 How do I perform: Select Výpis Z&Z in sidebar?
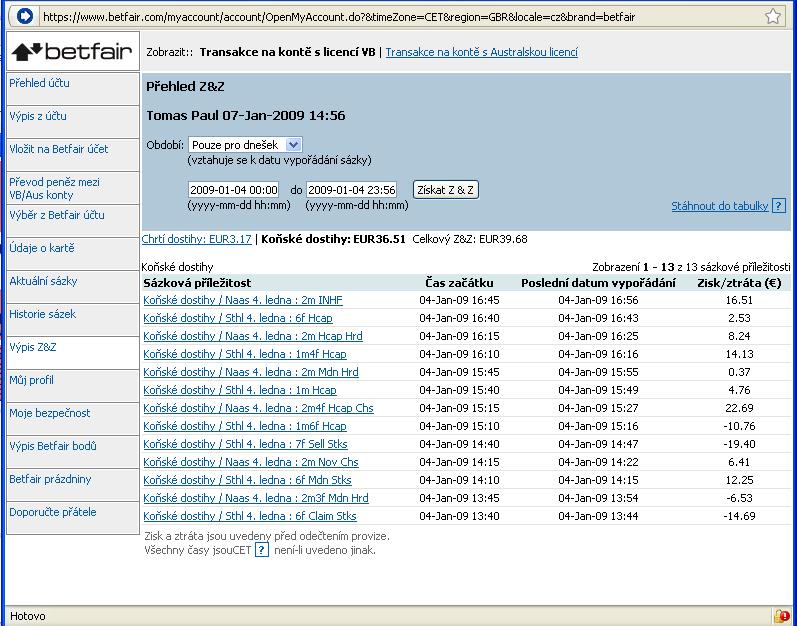coord(73,353)
